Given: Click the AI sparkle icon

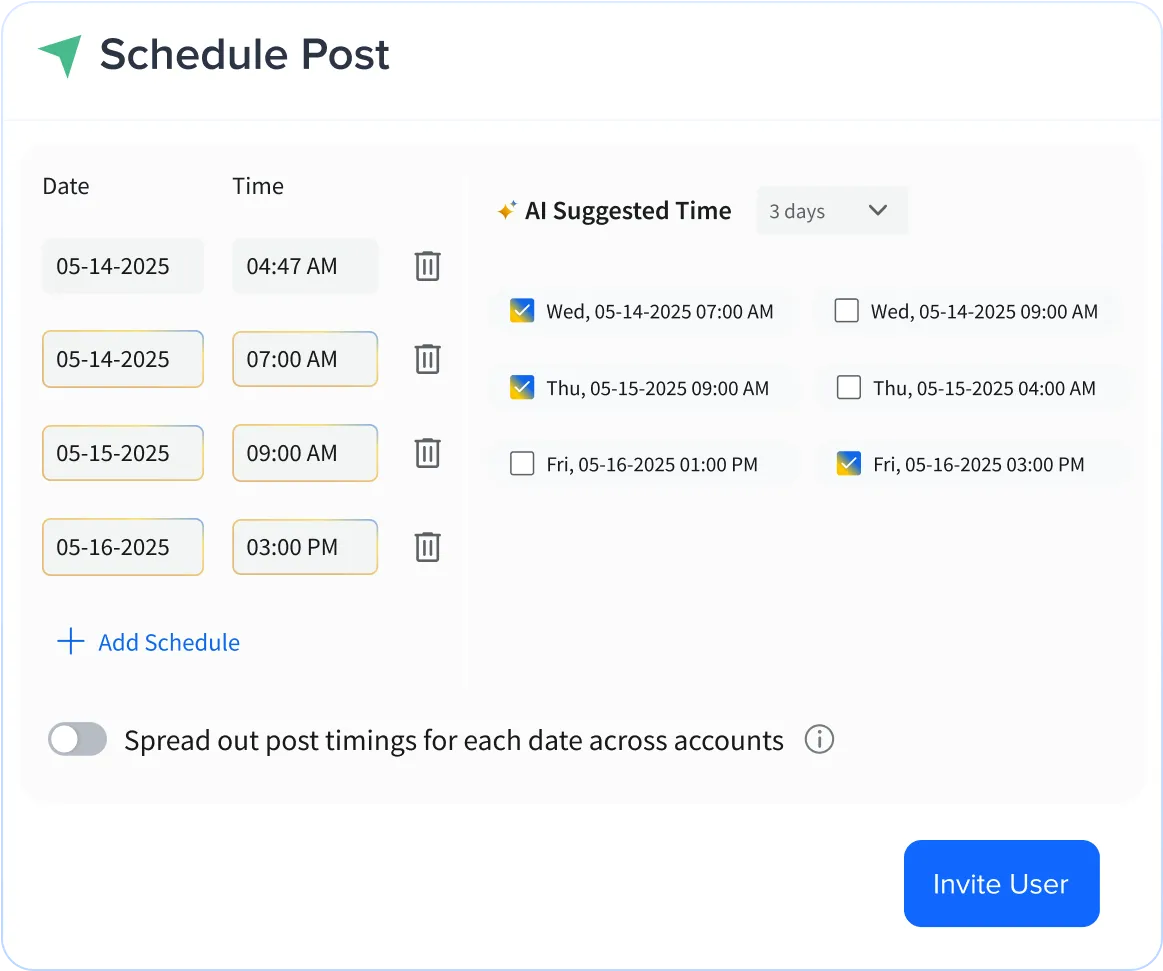Looking at the screenshot, I should click(506, 211).
